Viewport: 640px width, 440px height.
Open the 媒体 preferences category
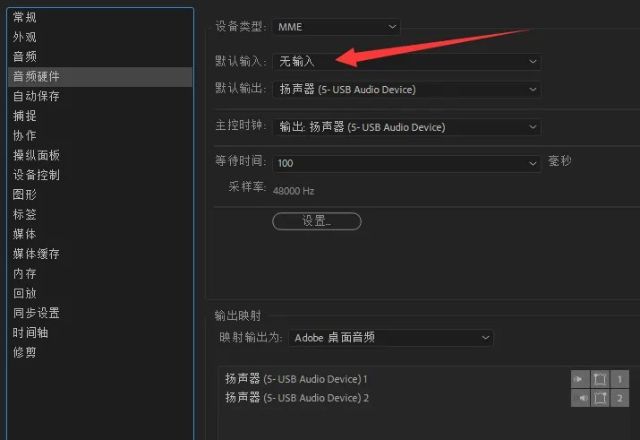click(100, 234)
